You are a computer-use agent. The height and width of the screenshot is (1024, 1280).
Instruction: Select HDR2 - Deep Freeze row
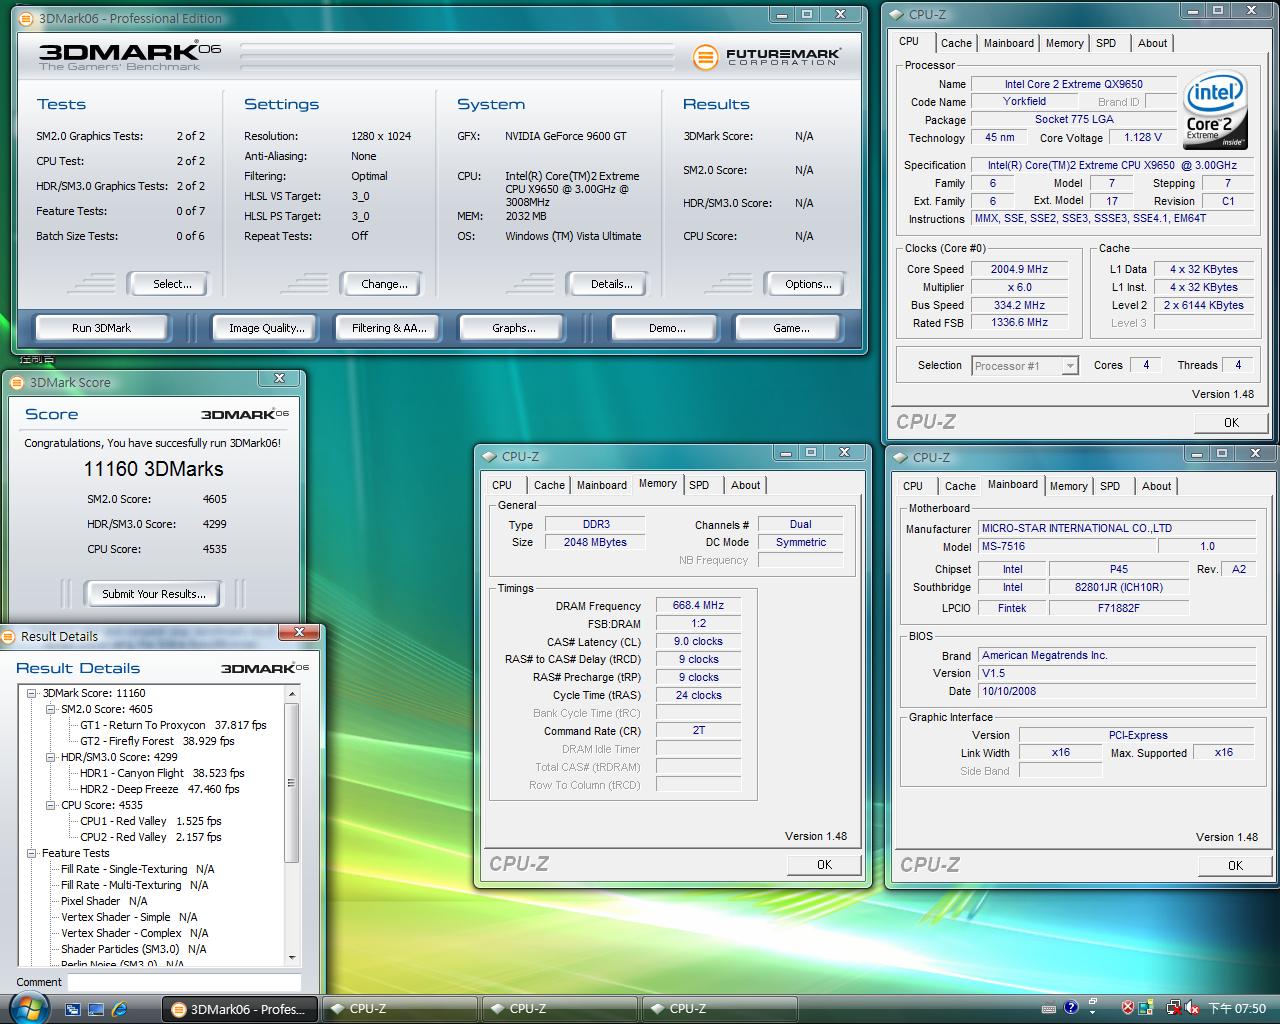pos(160,789)
